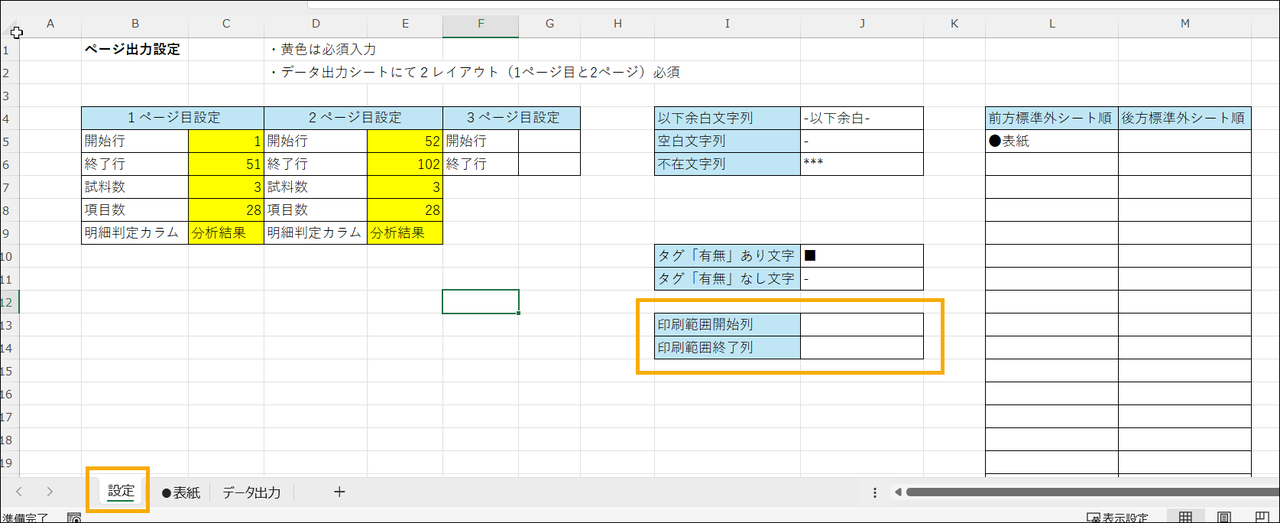Open 表示設定 in the status bar
The image size is (1280, 523).
tap(1117, 518)
